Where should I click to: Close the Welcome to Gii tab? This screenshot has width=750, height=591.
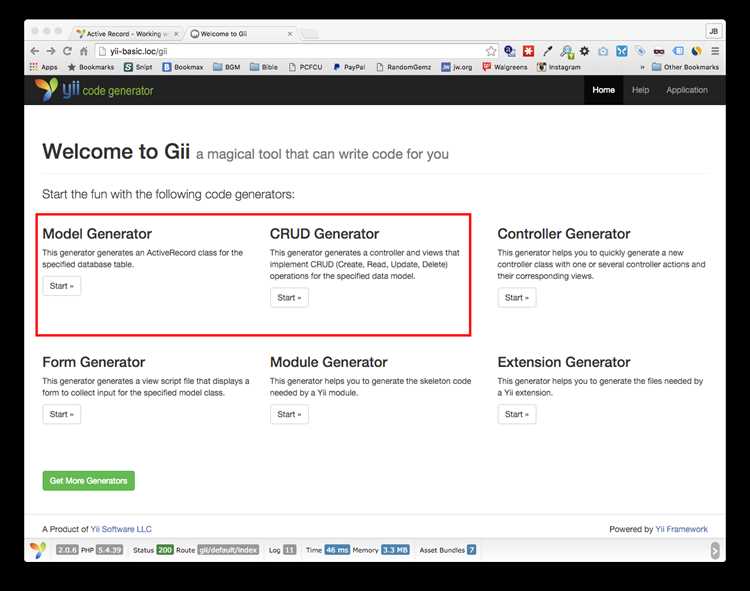pyautogui.click(x=290, y=34)
